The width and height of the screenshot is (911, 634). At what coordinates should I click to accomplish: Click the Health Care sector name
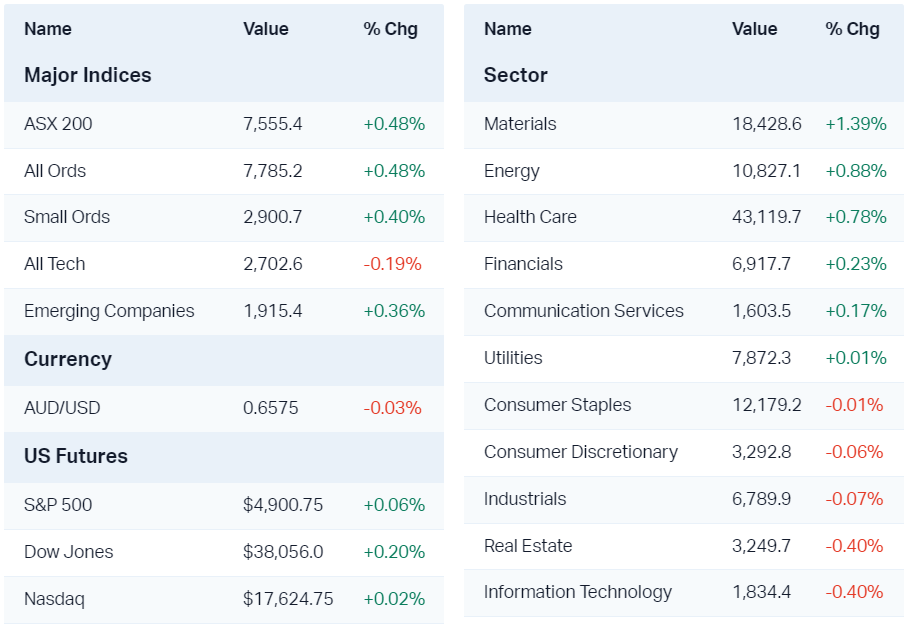click(x=530, y=217)
